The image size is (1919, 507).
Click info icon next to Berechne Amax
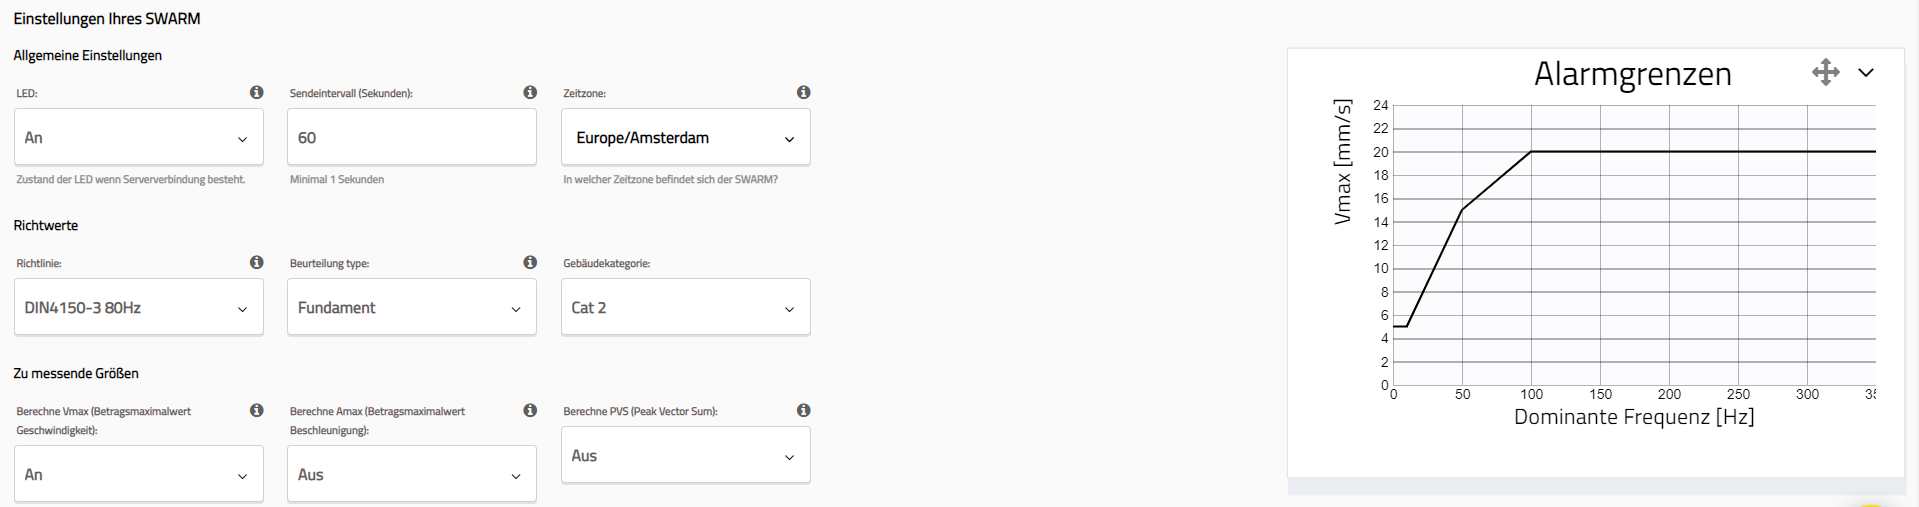(530, 410)
